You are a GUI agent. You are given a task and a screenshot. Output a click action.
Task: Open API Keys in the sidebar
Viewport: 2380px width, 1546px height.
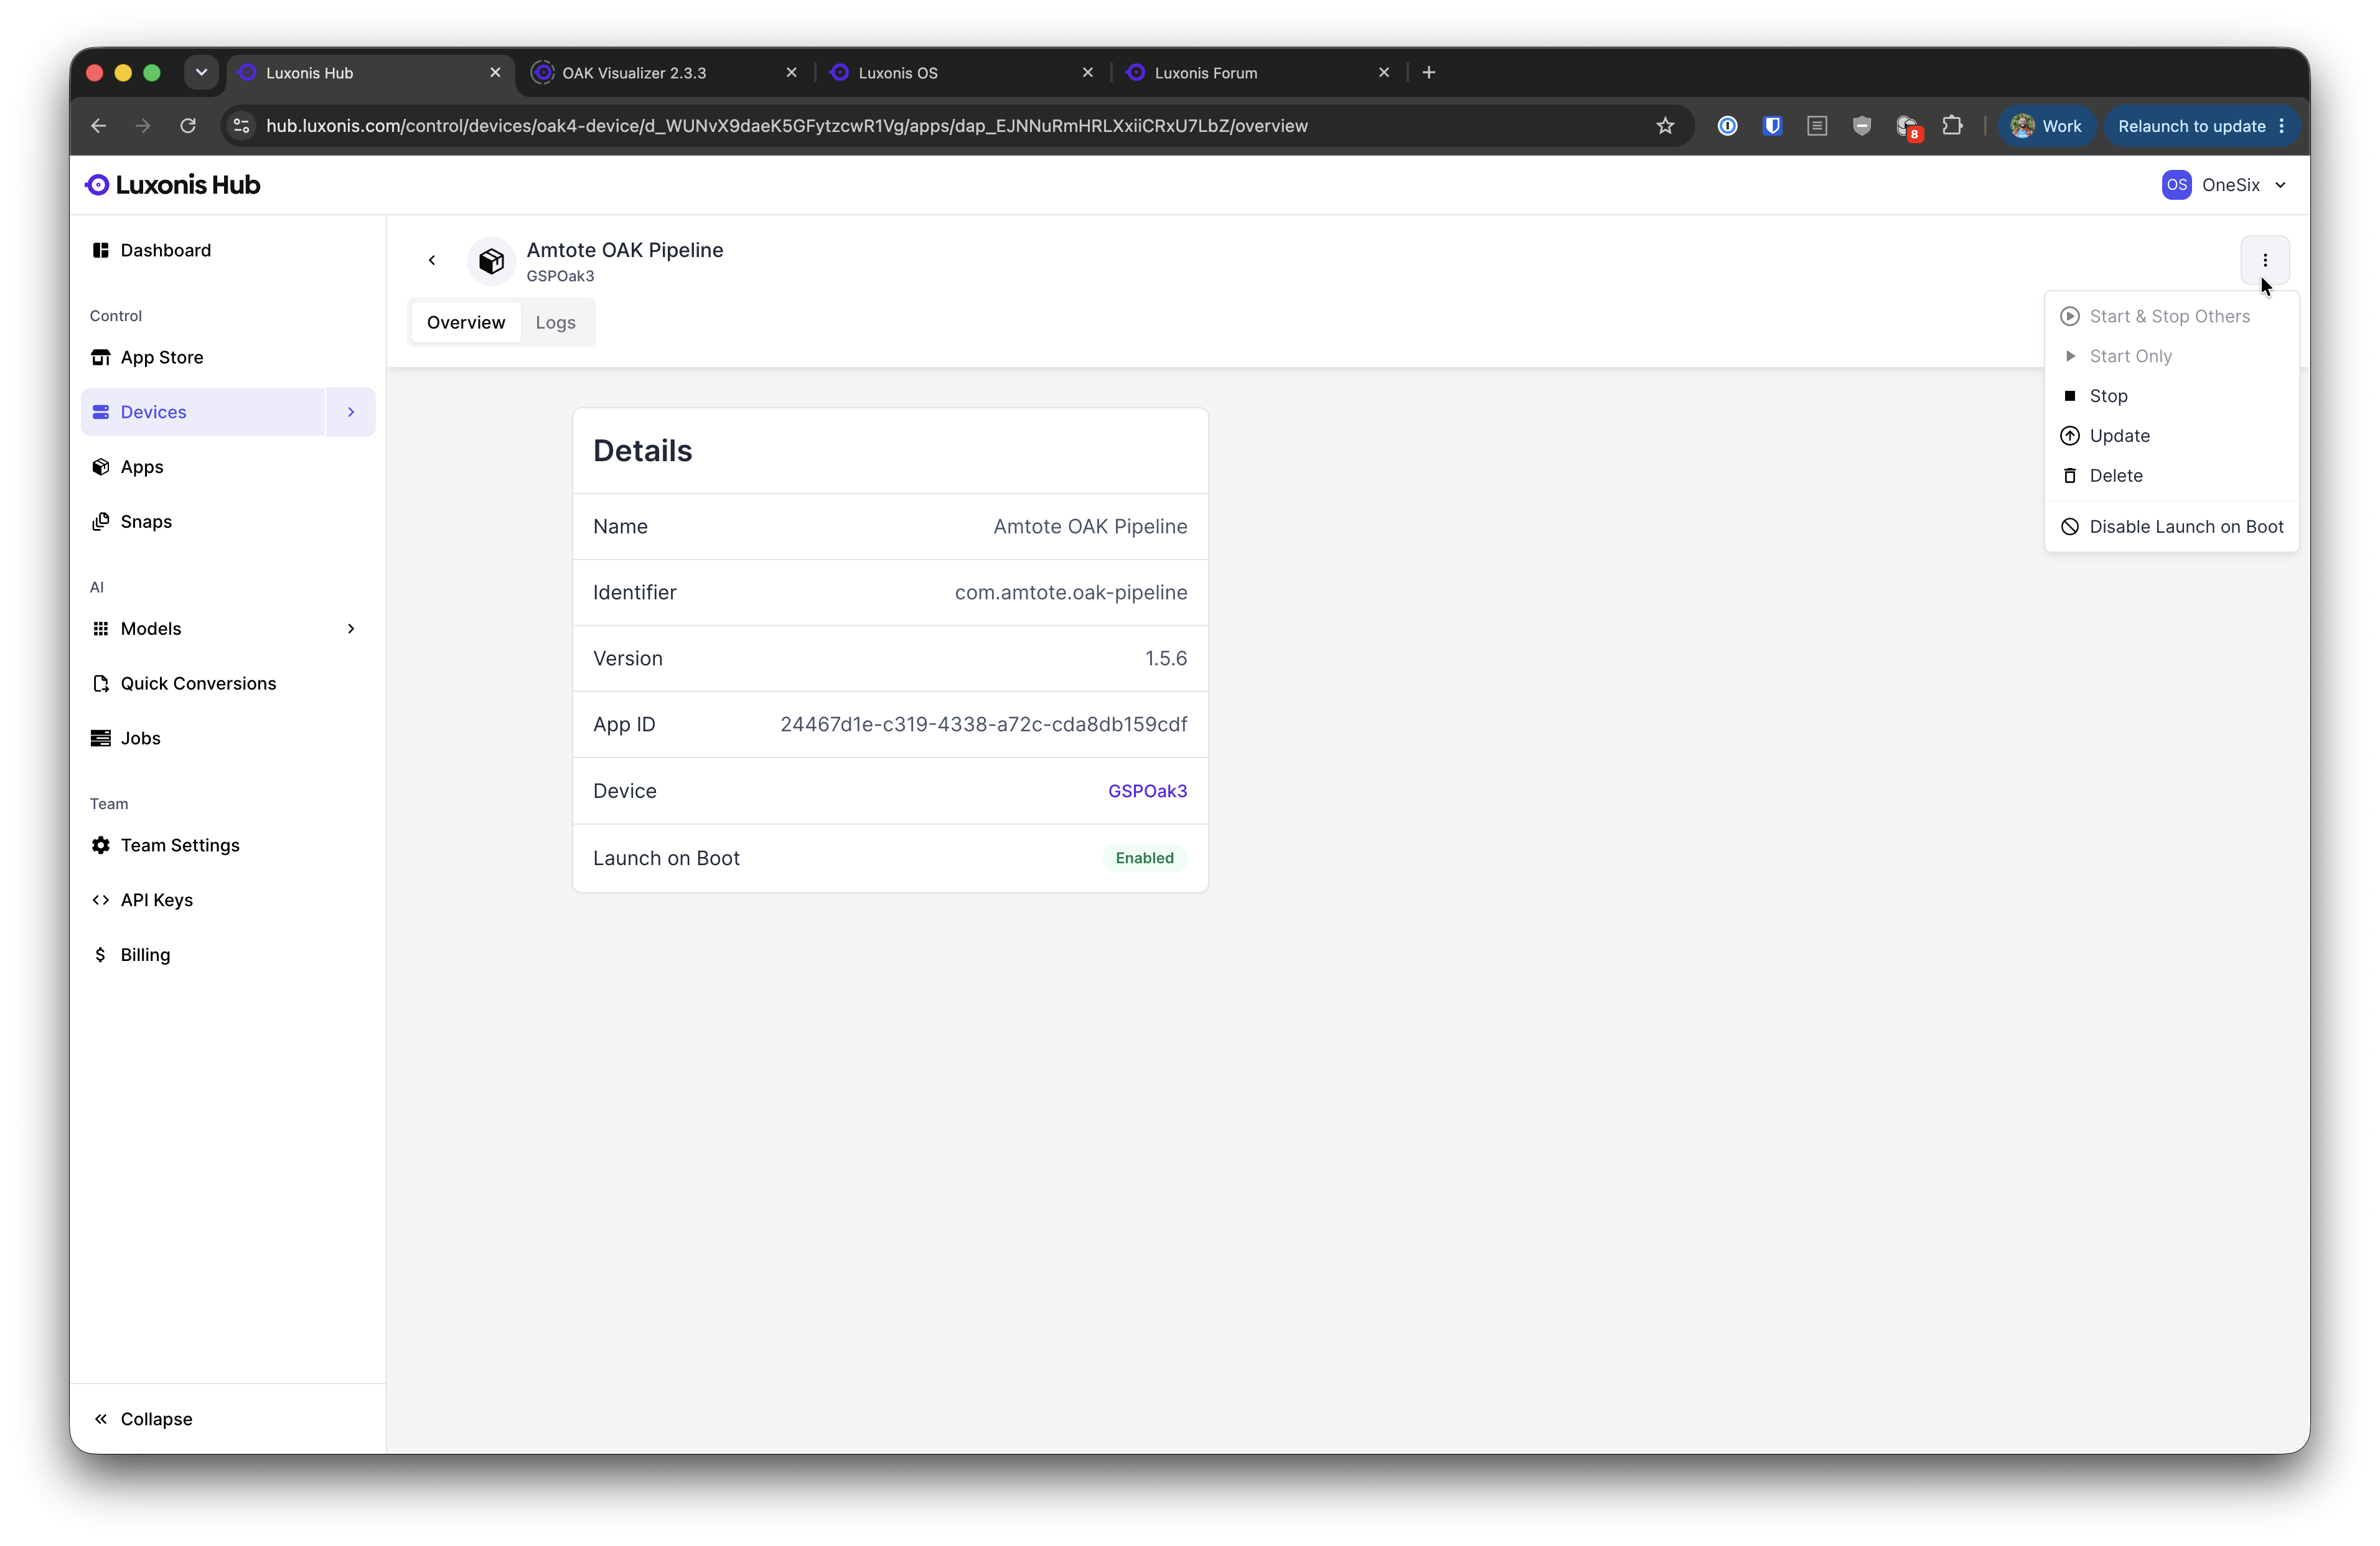click(x=228, y=900)
